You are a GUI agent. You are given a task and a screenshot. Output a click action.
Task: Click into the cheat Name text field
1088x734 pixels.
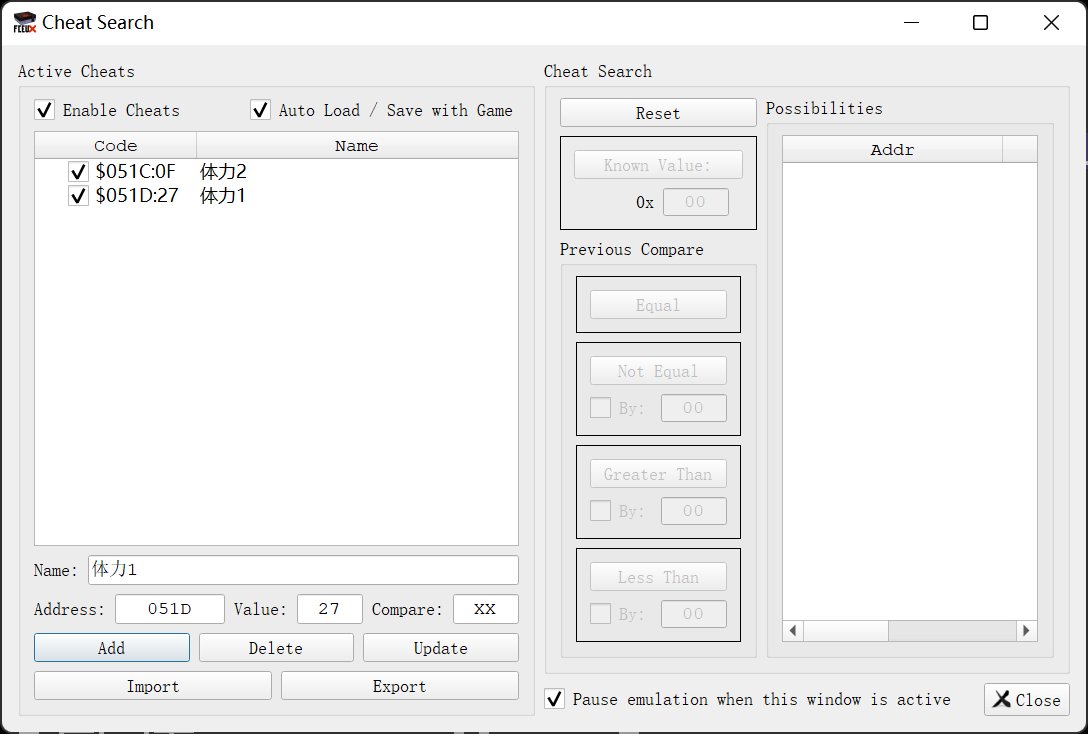[302, 570]
